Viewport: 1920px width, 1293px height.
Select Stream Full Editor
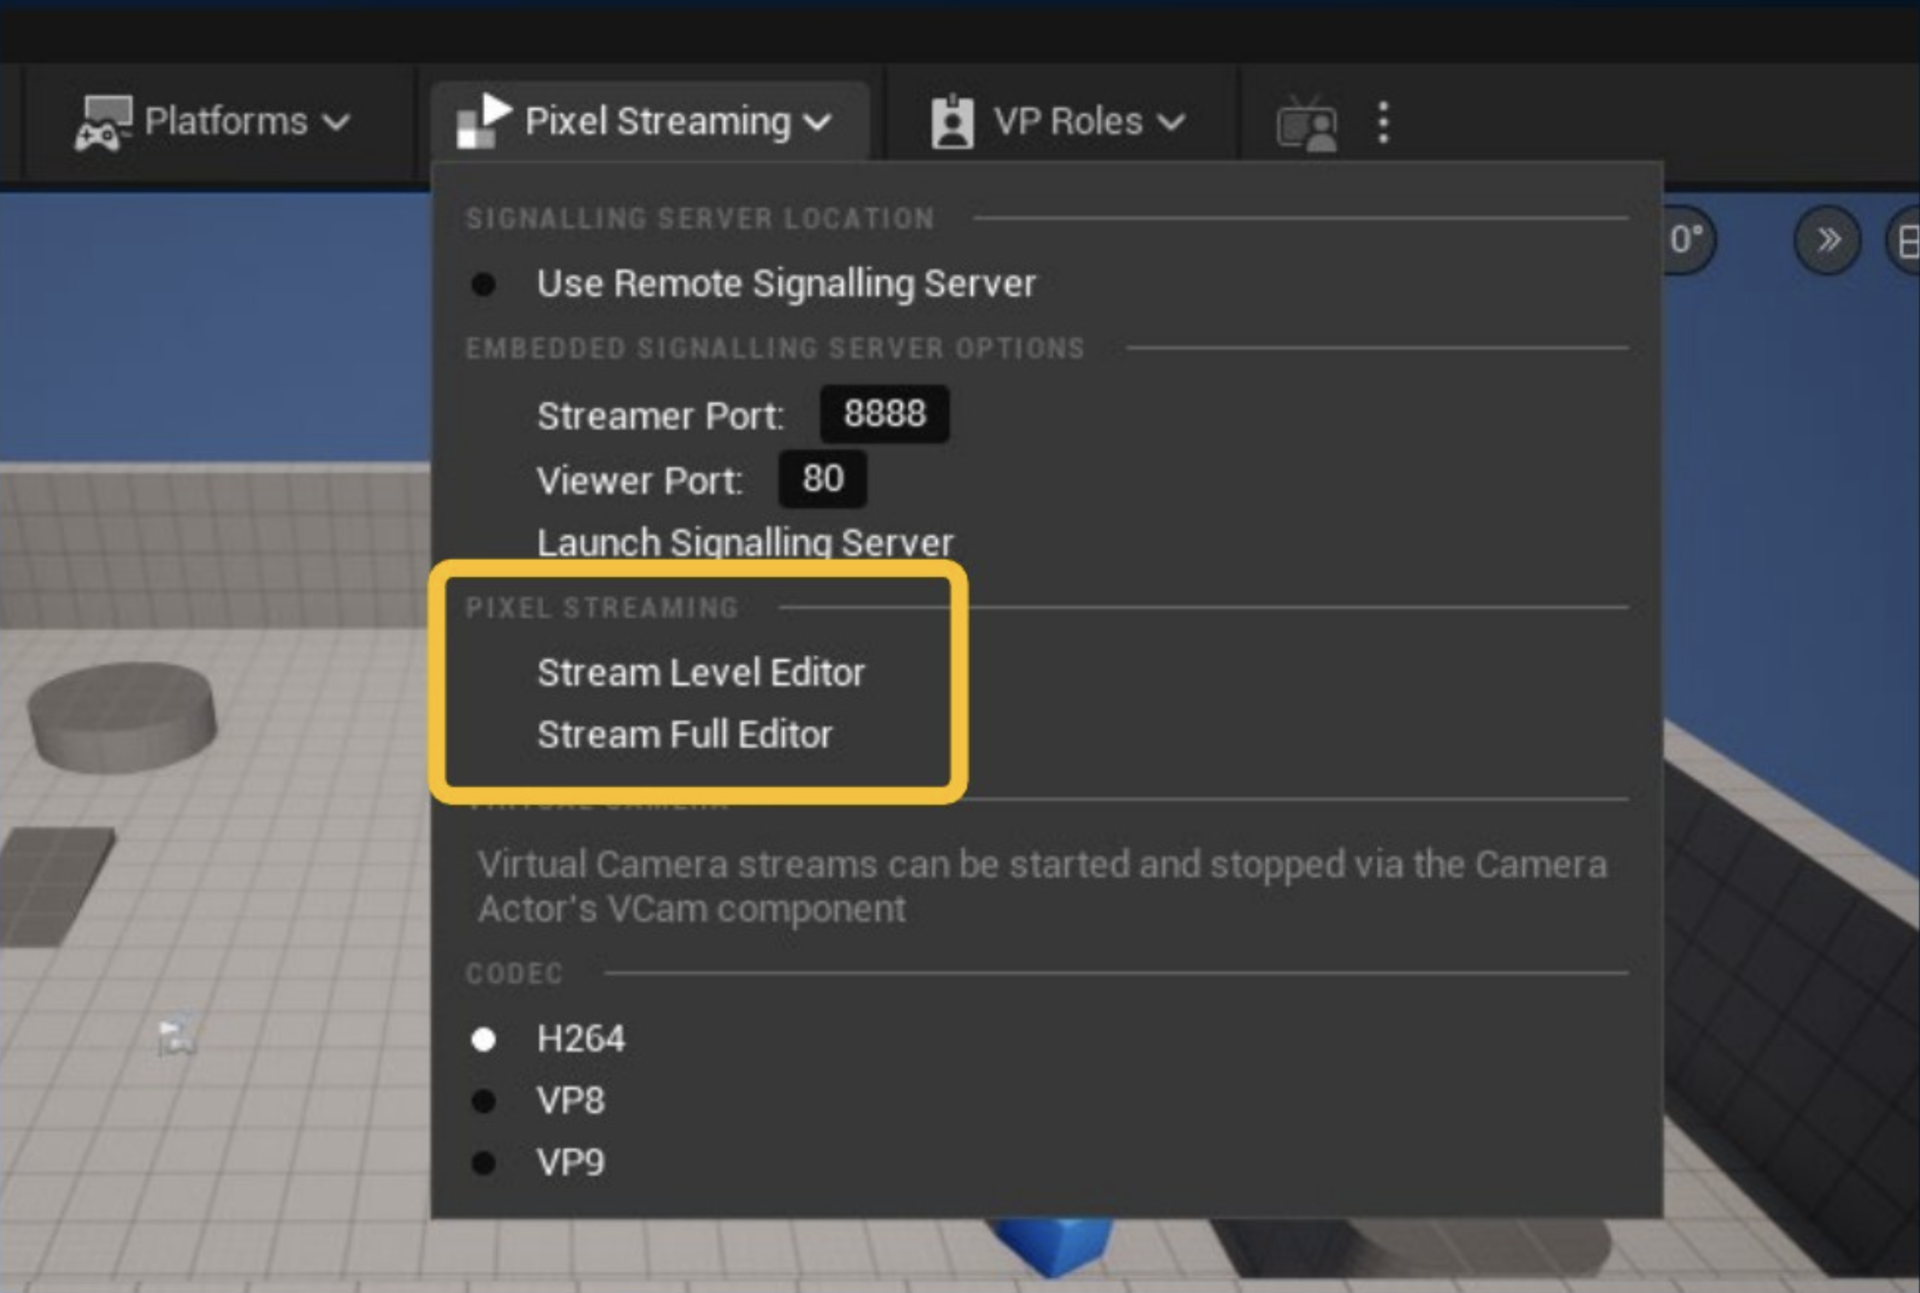pyautogui.click(x=685, y=735)
